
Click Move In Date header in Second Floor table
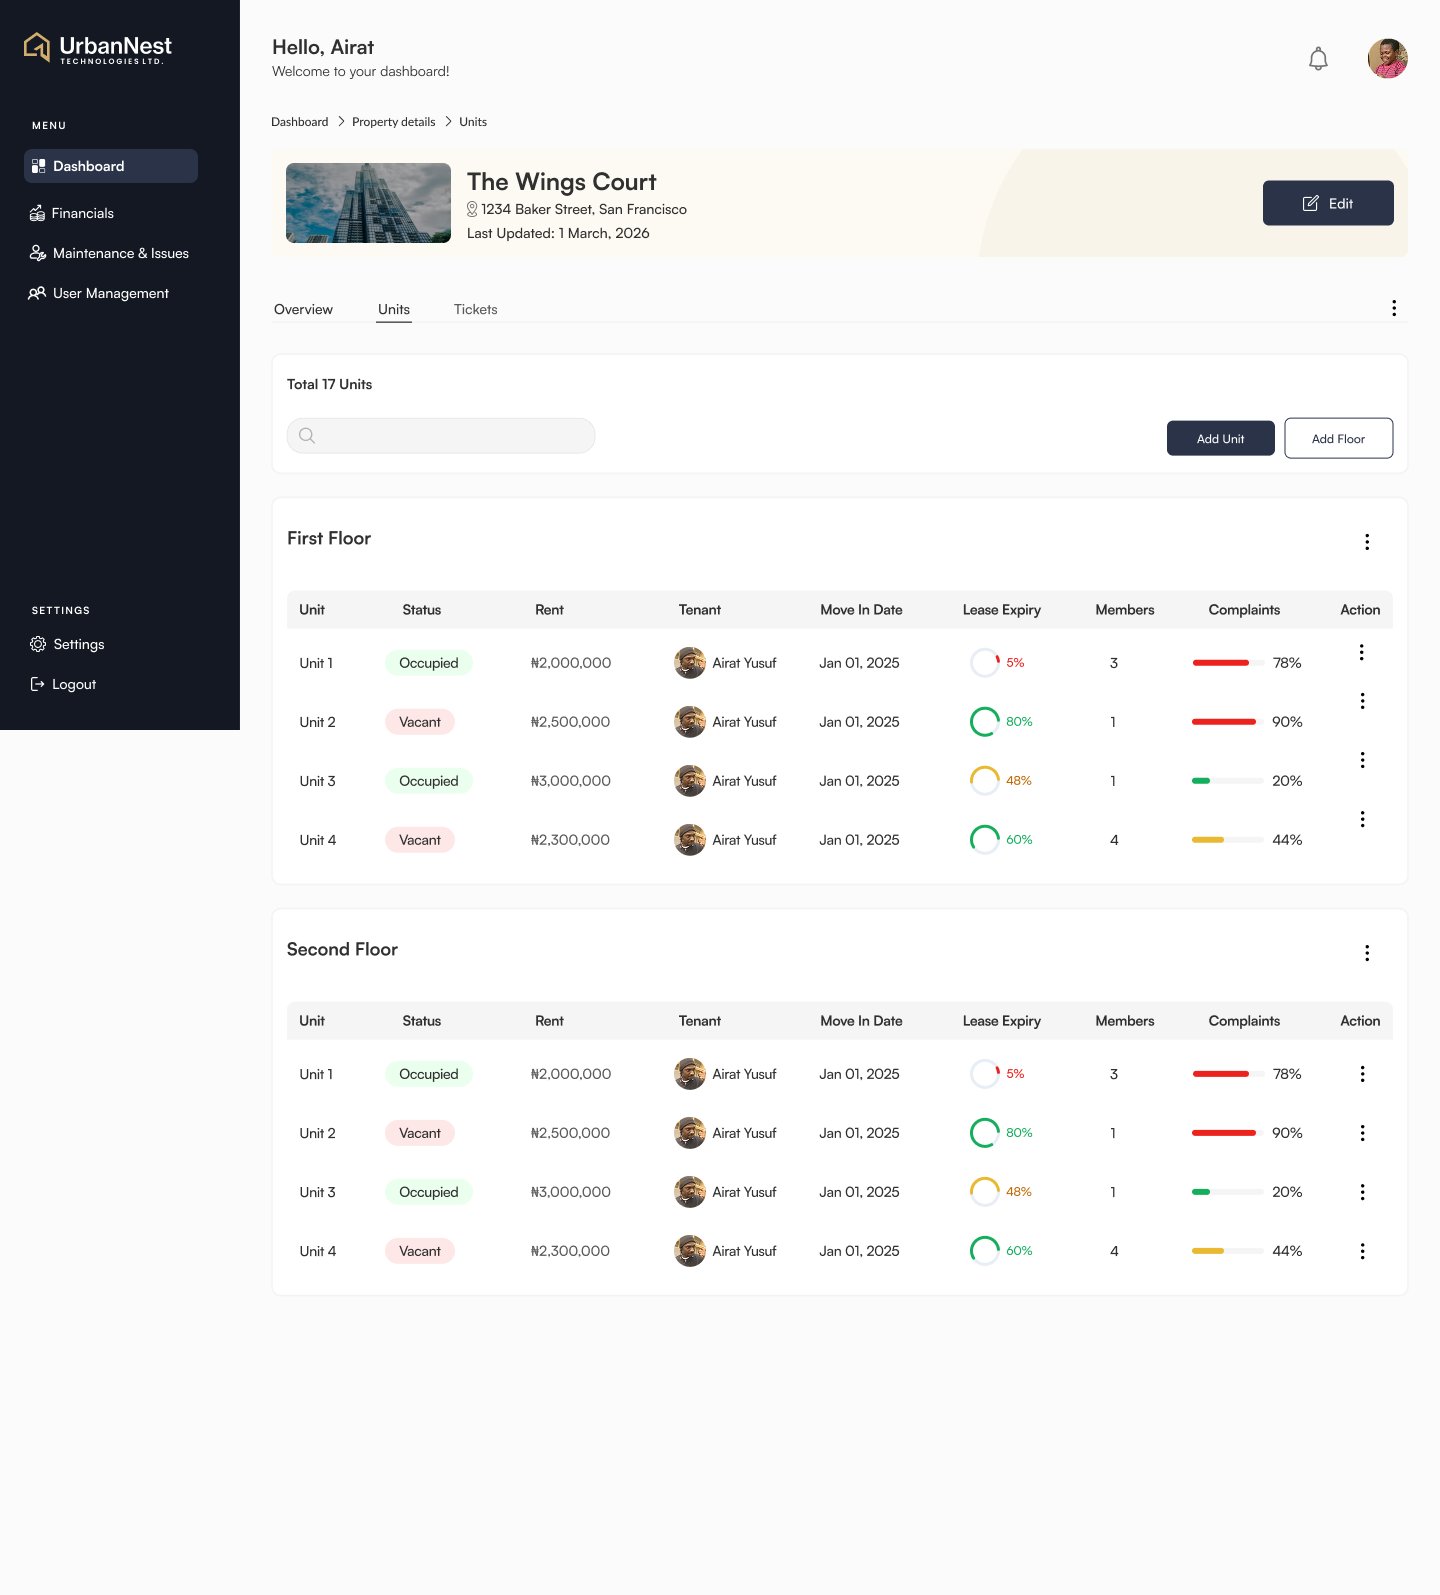tap(861, 1021)
